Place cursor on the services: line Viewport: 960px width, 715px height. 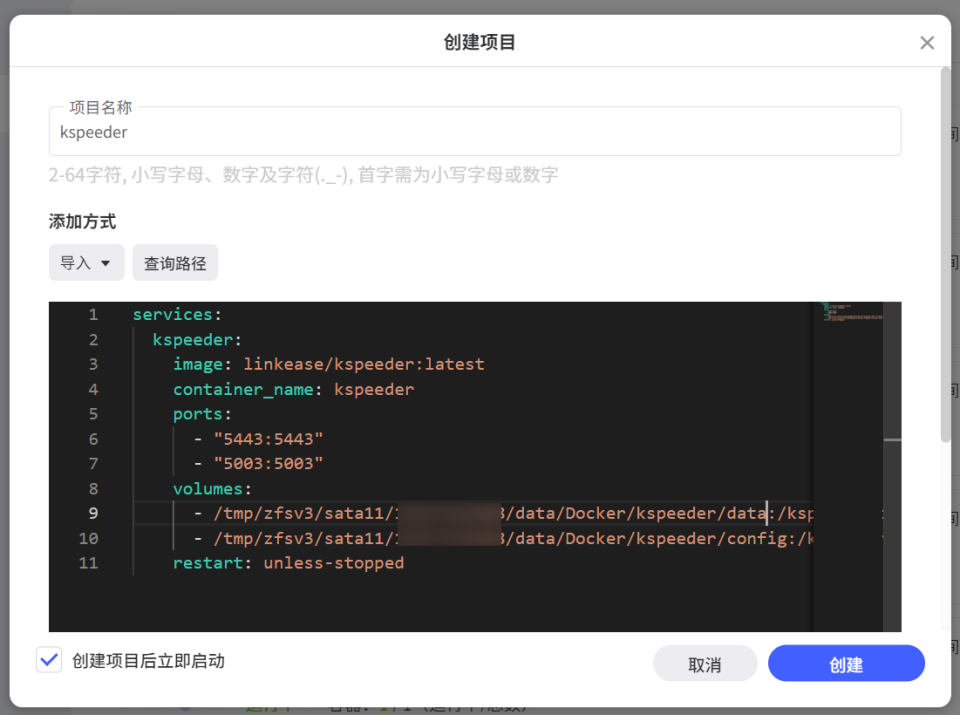click(176, 314)
